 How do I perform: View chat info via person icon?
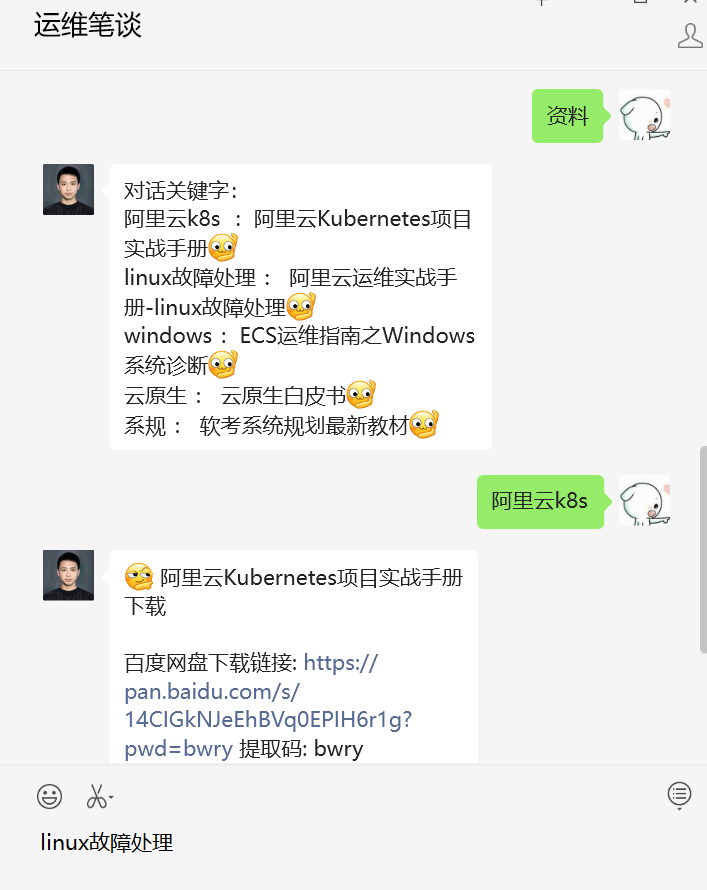pyautogui.click(x=690, y=36)
